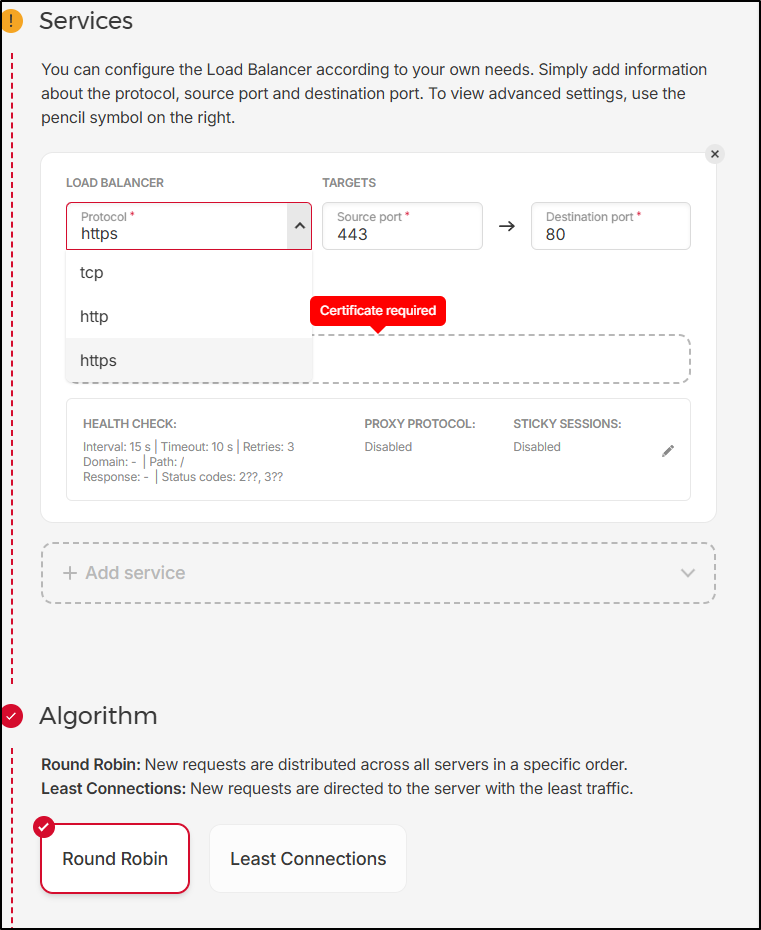The width and height of the screenshot is (761, 930).
Task: Click the Add service text
Action: [x=135, y=573]
